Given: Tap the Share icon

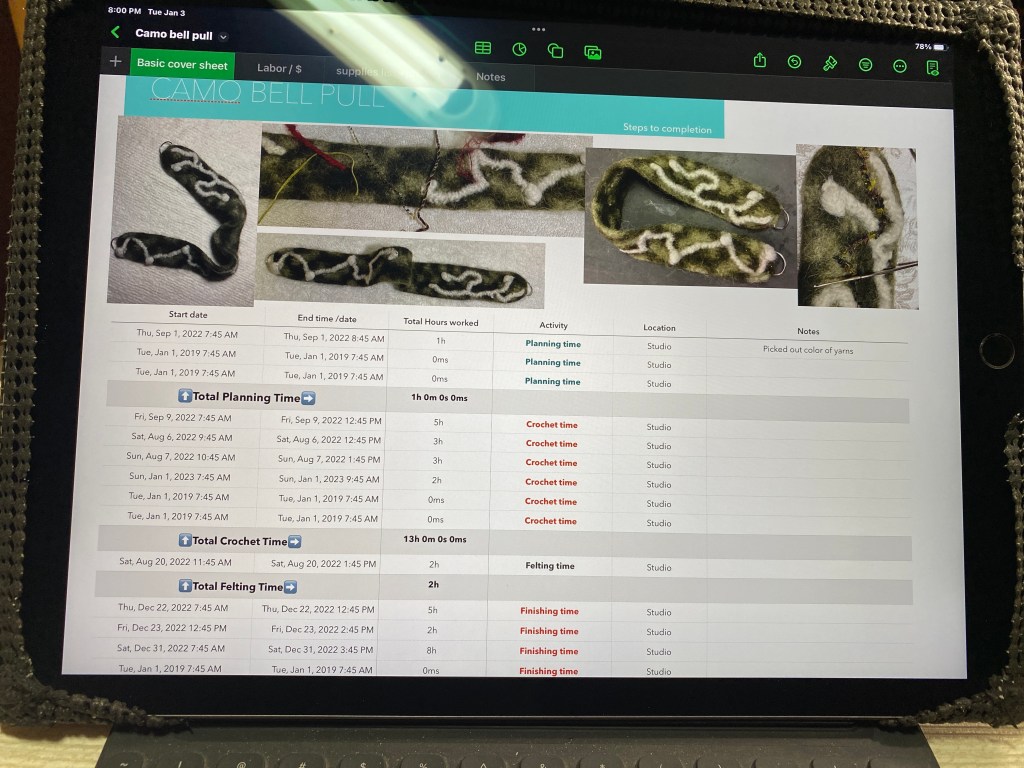Looking at the screenshot, I should (760, 61).
